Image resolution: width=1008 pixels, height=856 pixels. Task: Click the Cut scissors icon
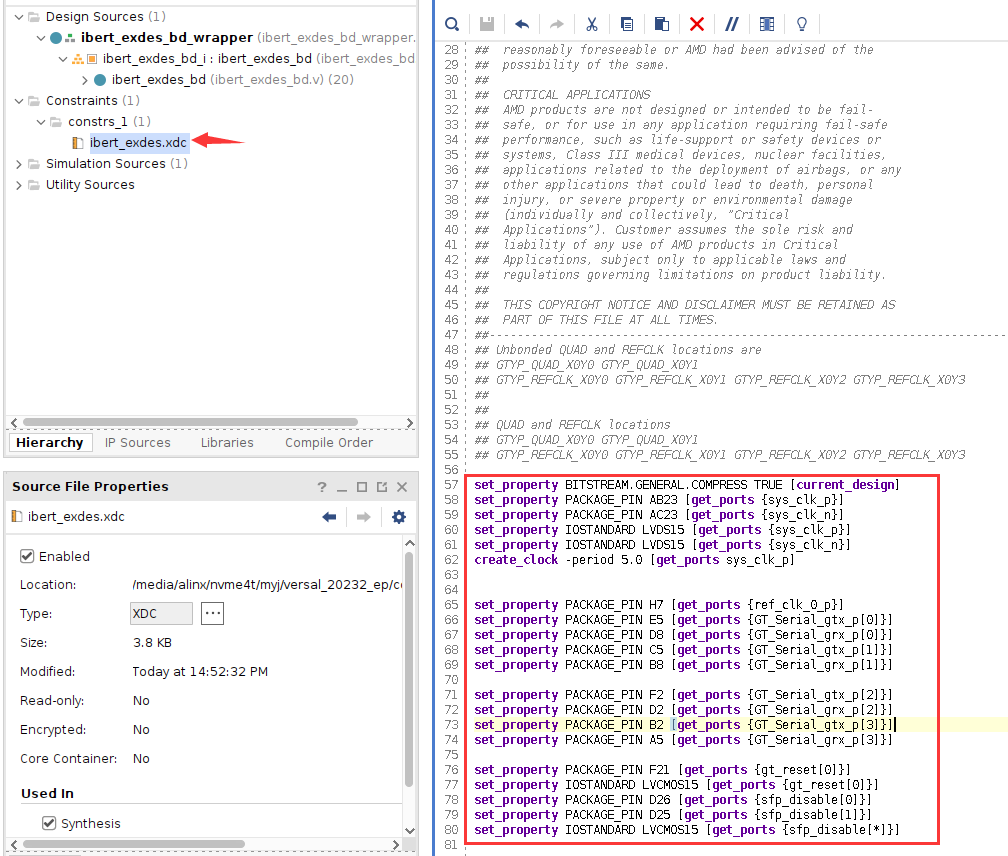click(591, 24)
